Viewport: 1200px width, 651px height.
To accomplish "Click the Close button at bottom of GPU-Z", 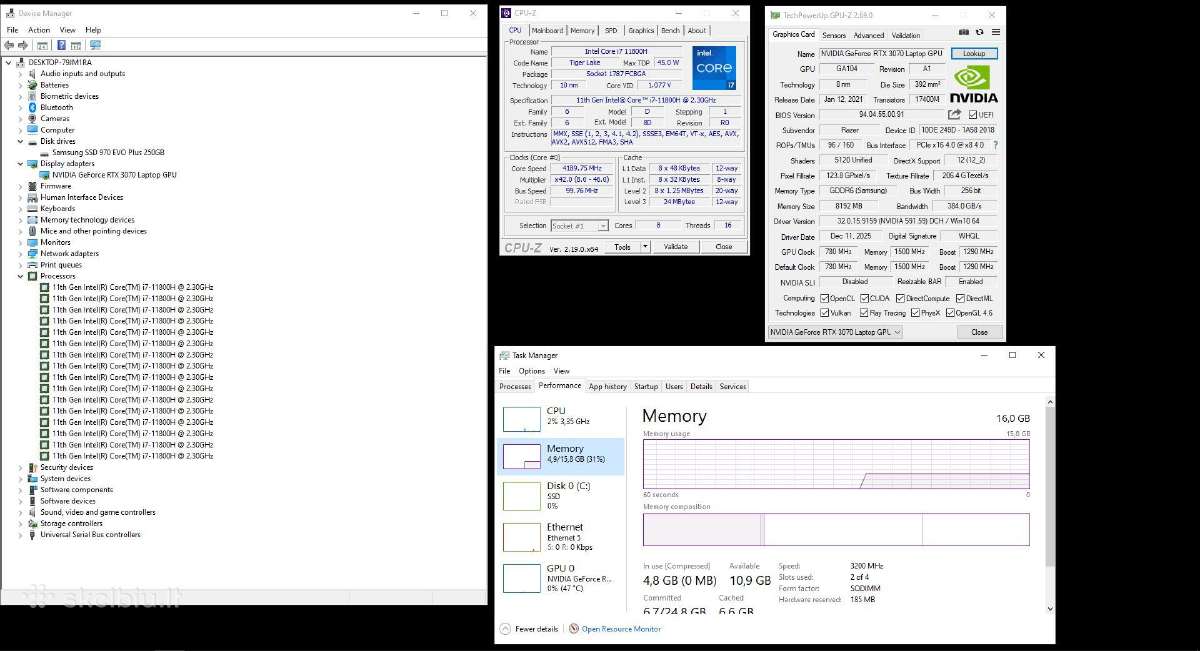I will coord(979,332).
